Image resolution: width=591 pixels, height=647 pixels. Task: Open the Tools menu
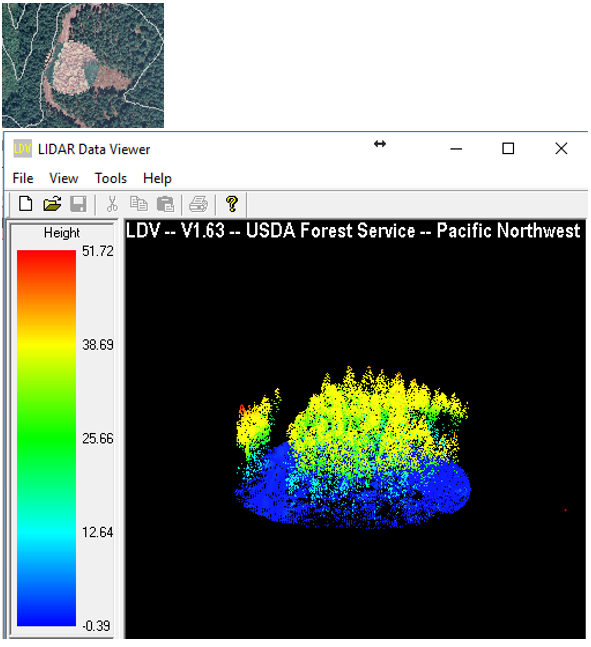[x=111, y=178]
